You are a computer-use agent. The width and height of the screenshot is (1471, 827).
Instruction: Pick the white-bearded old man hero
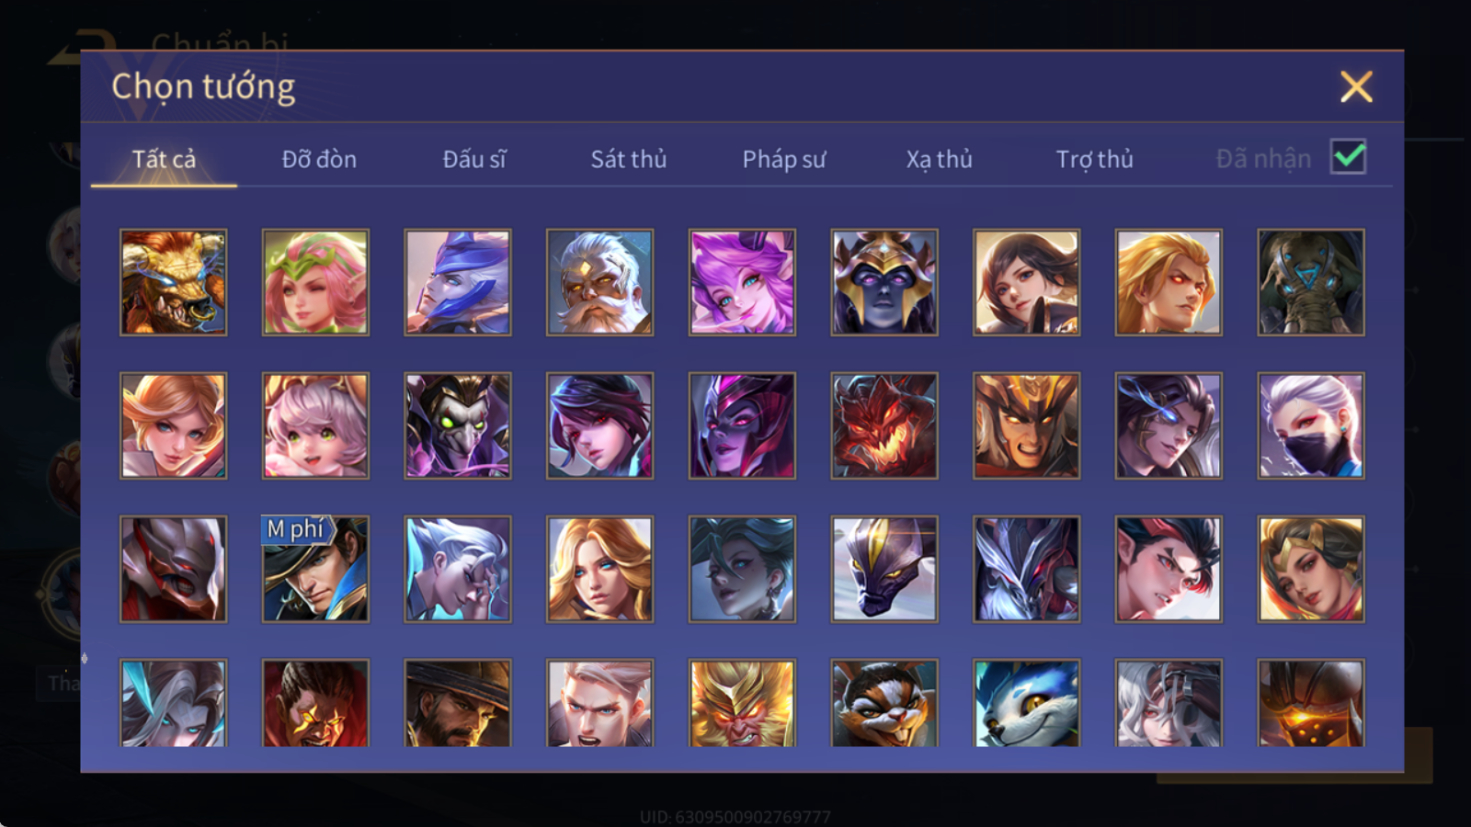[x=600, y=282]
